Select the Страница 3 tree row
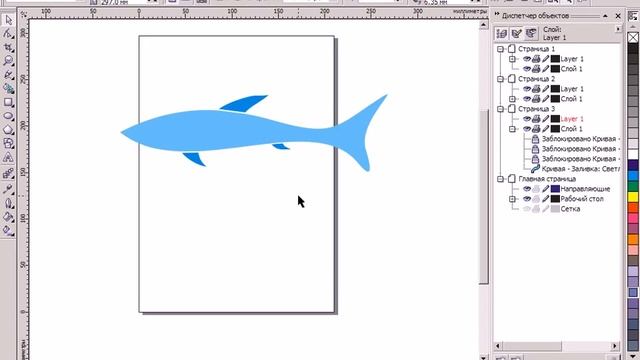 [536, 109]
